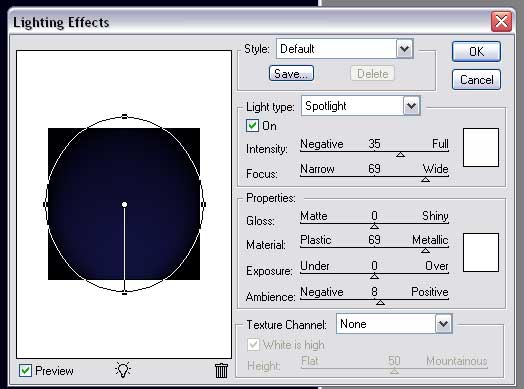Viewport: 524px width, 389px height.
Task: Uncheck the light On checkbox
Action: click(252, 126)
